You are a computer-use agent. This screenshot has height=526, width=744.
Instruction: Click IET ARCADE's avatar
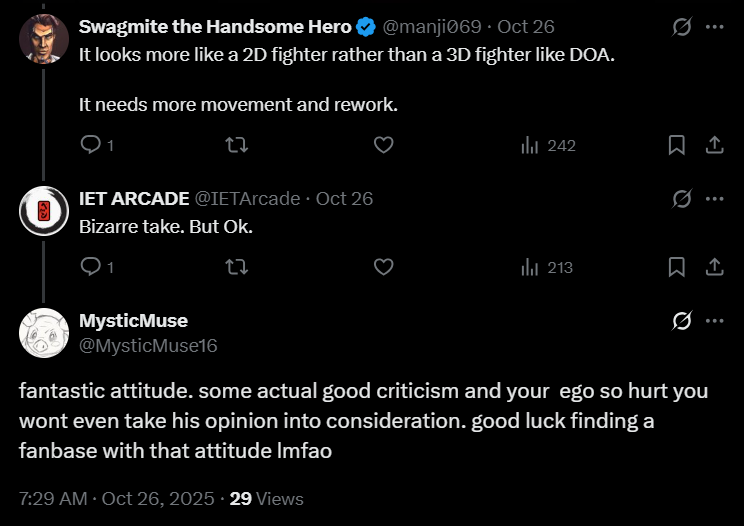coord(44,211)
